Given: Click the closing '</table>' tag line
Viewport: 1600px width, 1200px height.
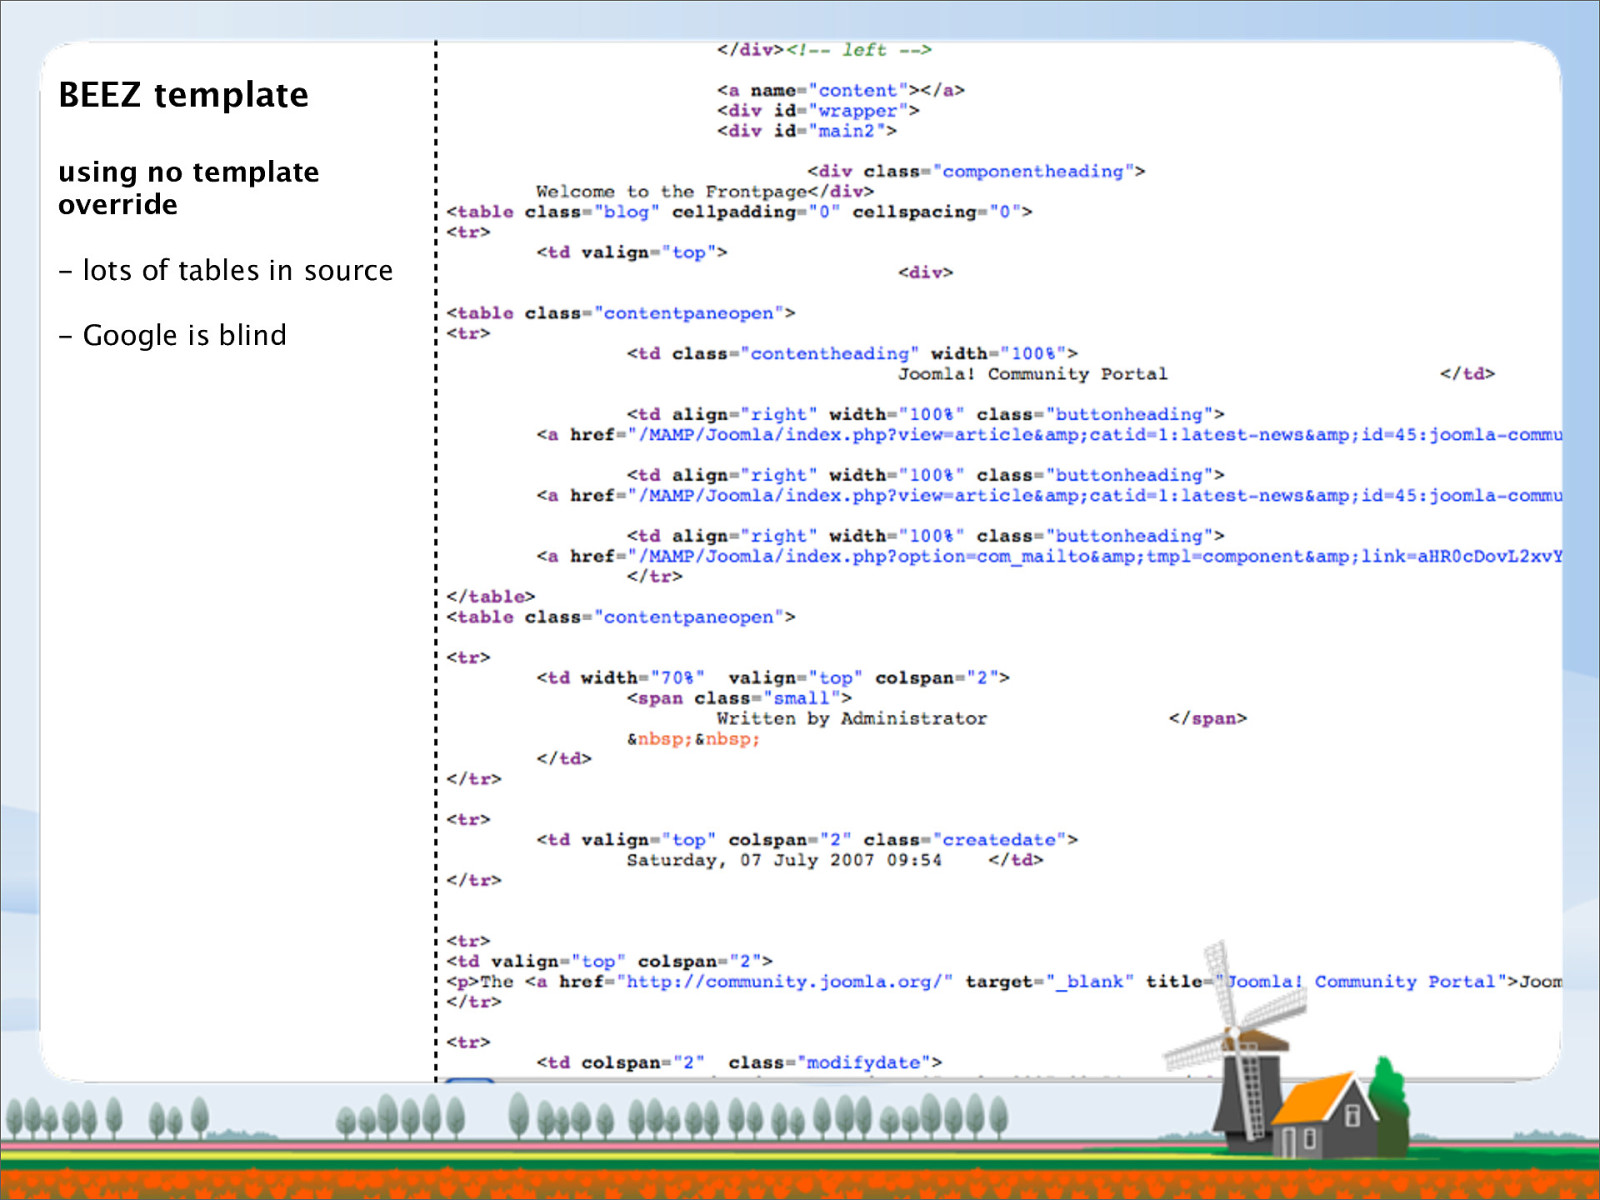Looking at the screenshot, I should click(490, 597).
